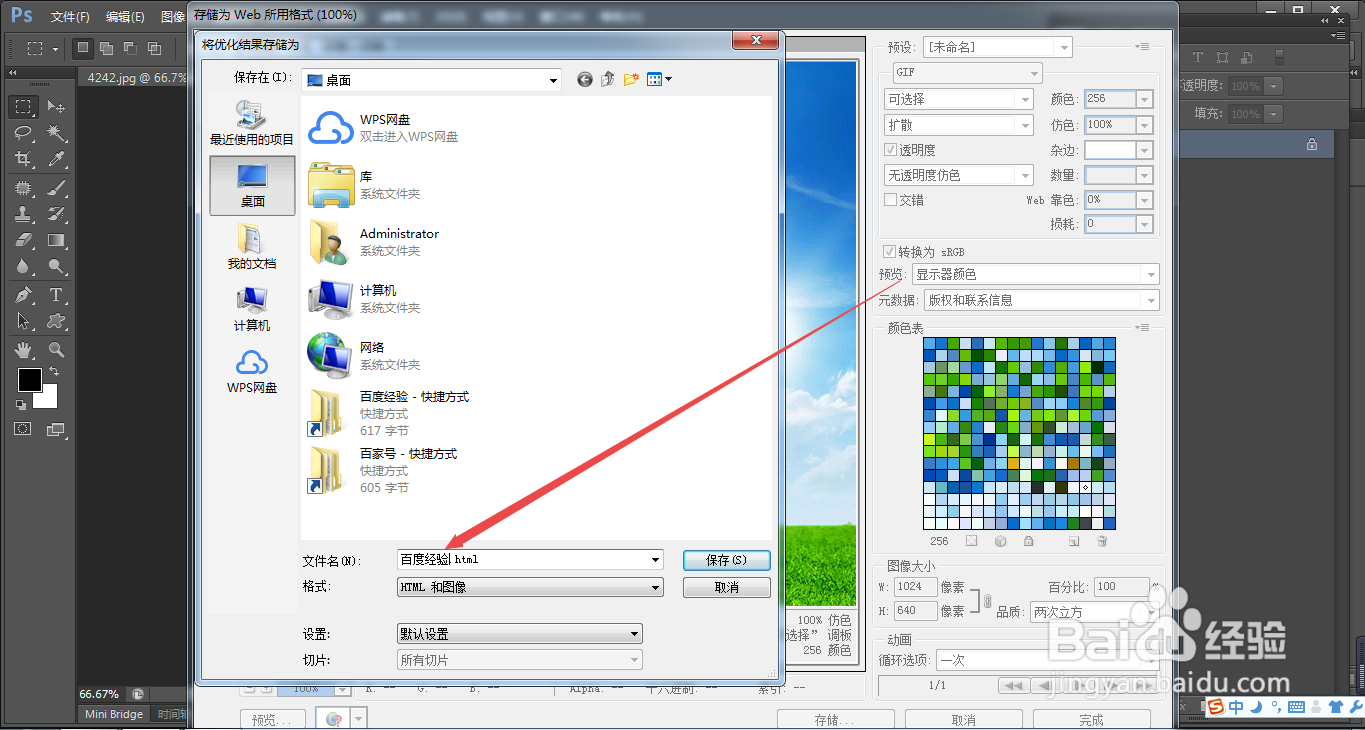This screenshot has height=730, width=1365.
Task: Click the delete color trash icon
Action: (1102, 541)
